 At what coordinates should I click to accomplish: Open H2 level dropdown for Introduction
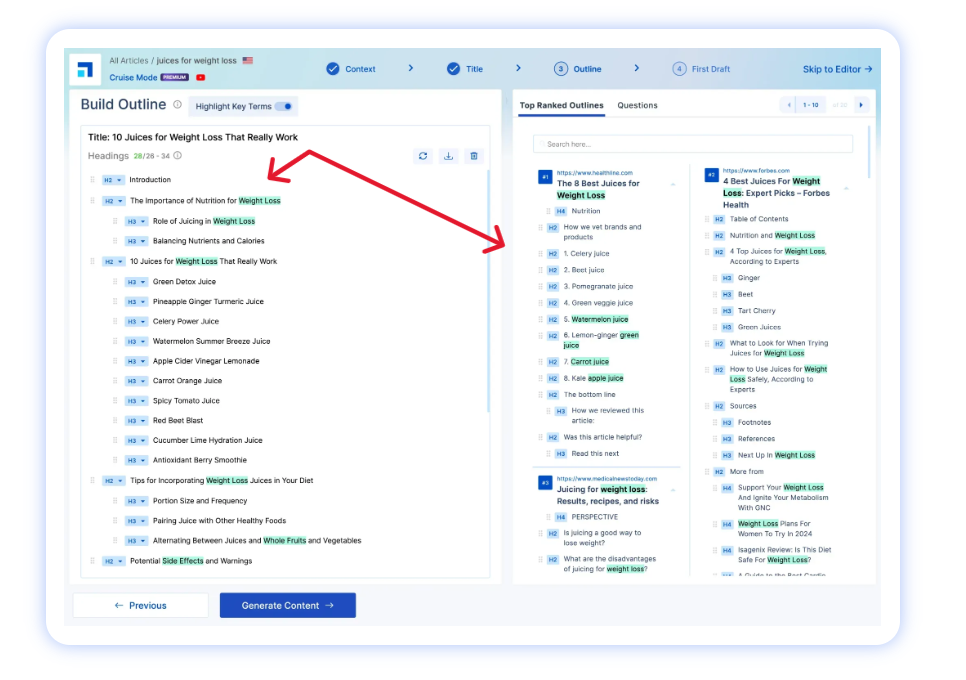click(113, 180)
